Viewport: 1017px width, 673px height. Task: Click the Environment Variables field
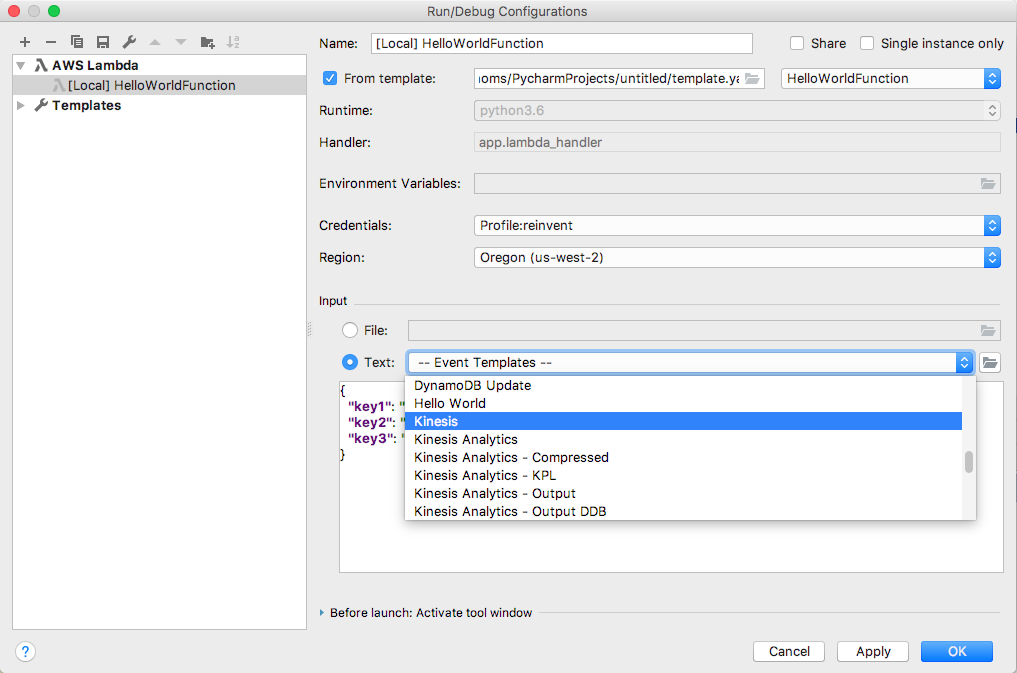coord(726,183)
